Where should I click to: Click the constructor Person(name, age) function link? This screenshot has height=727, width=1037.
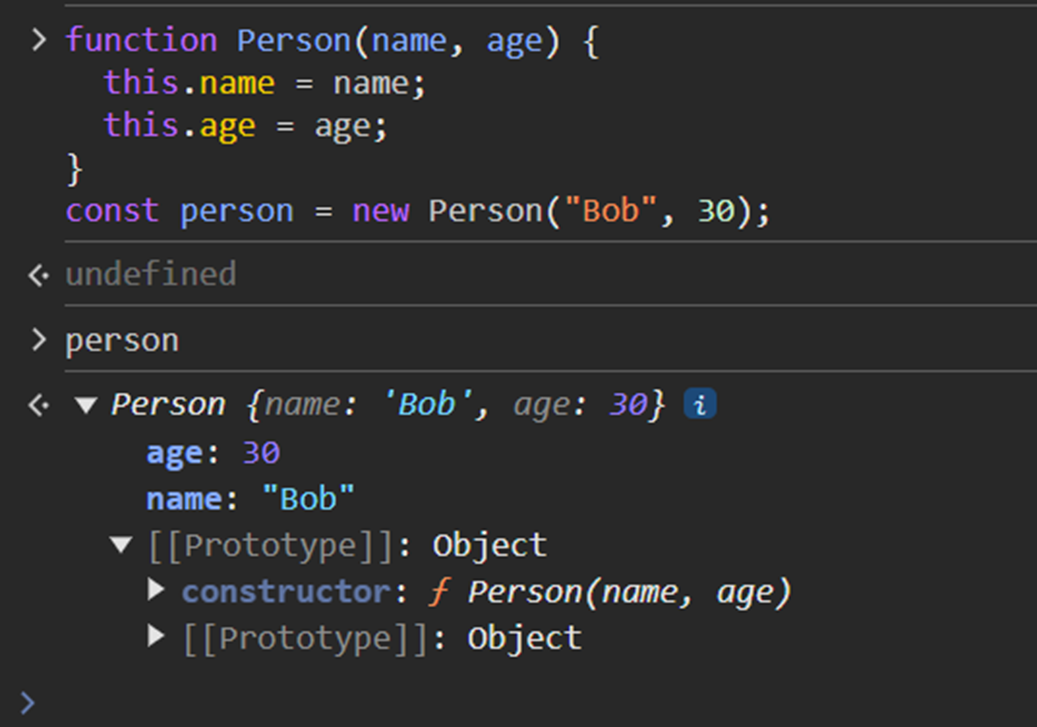tap(629, 592)
